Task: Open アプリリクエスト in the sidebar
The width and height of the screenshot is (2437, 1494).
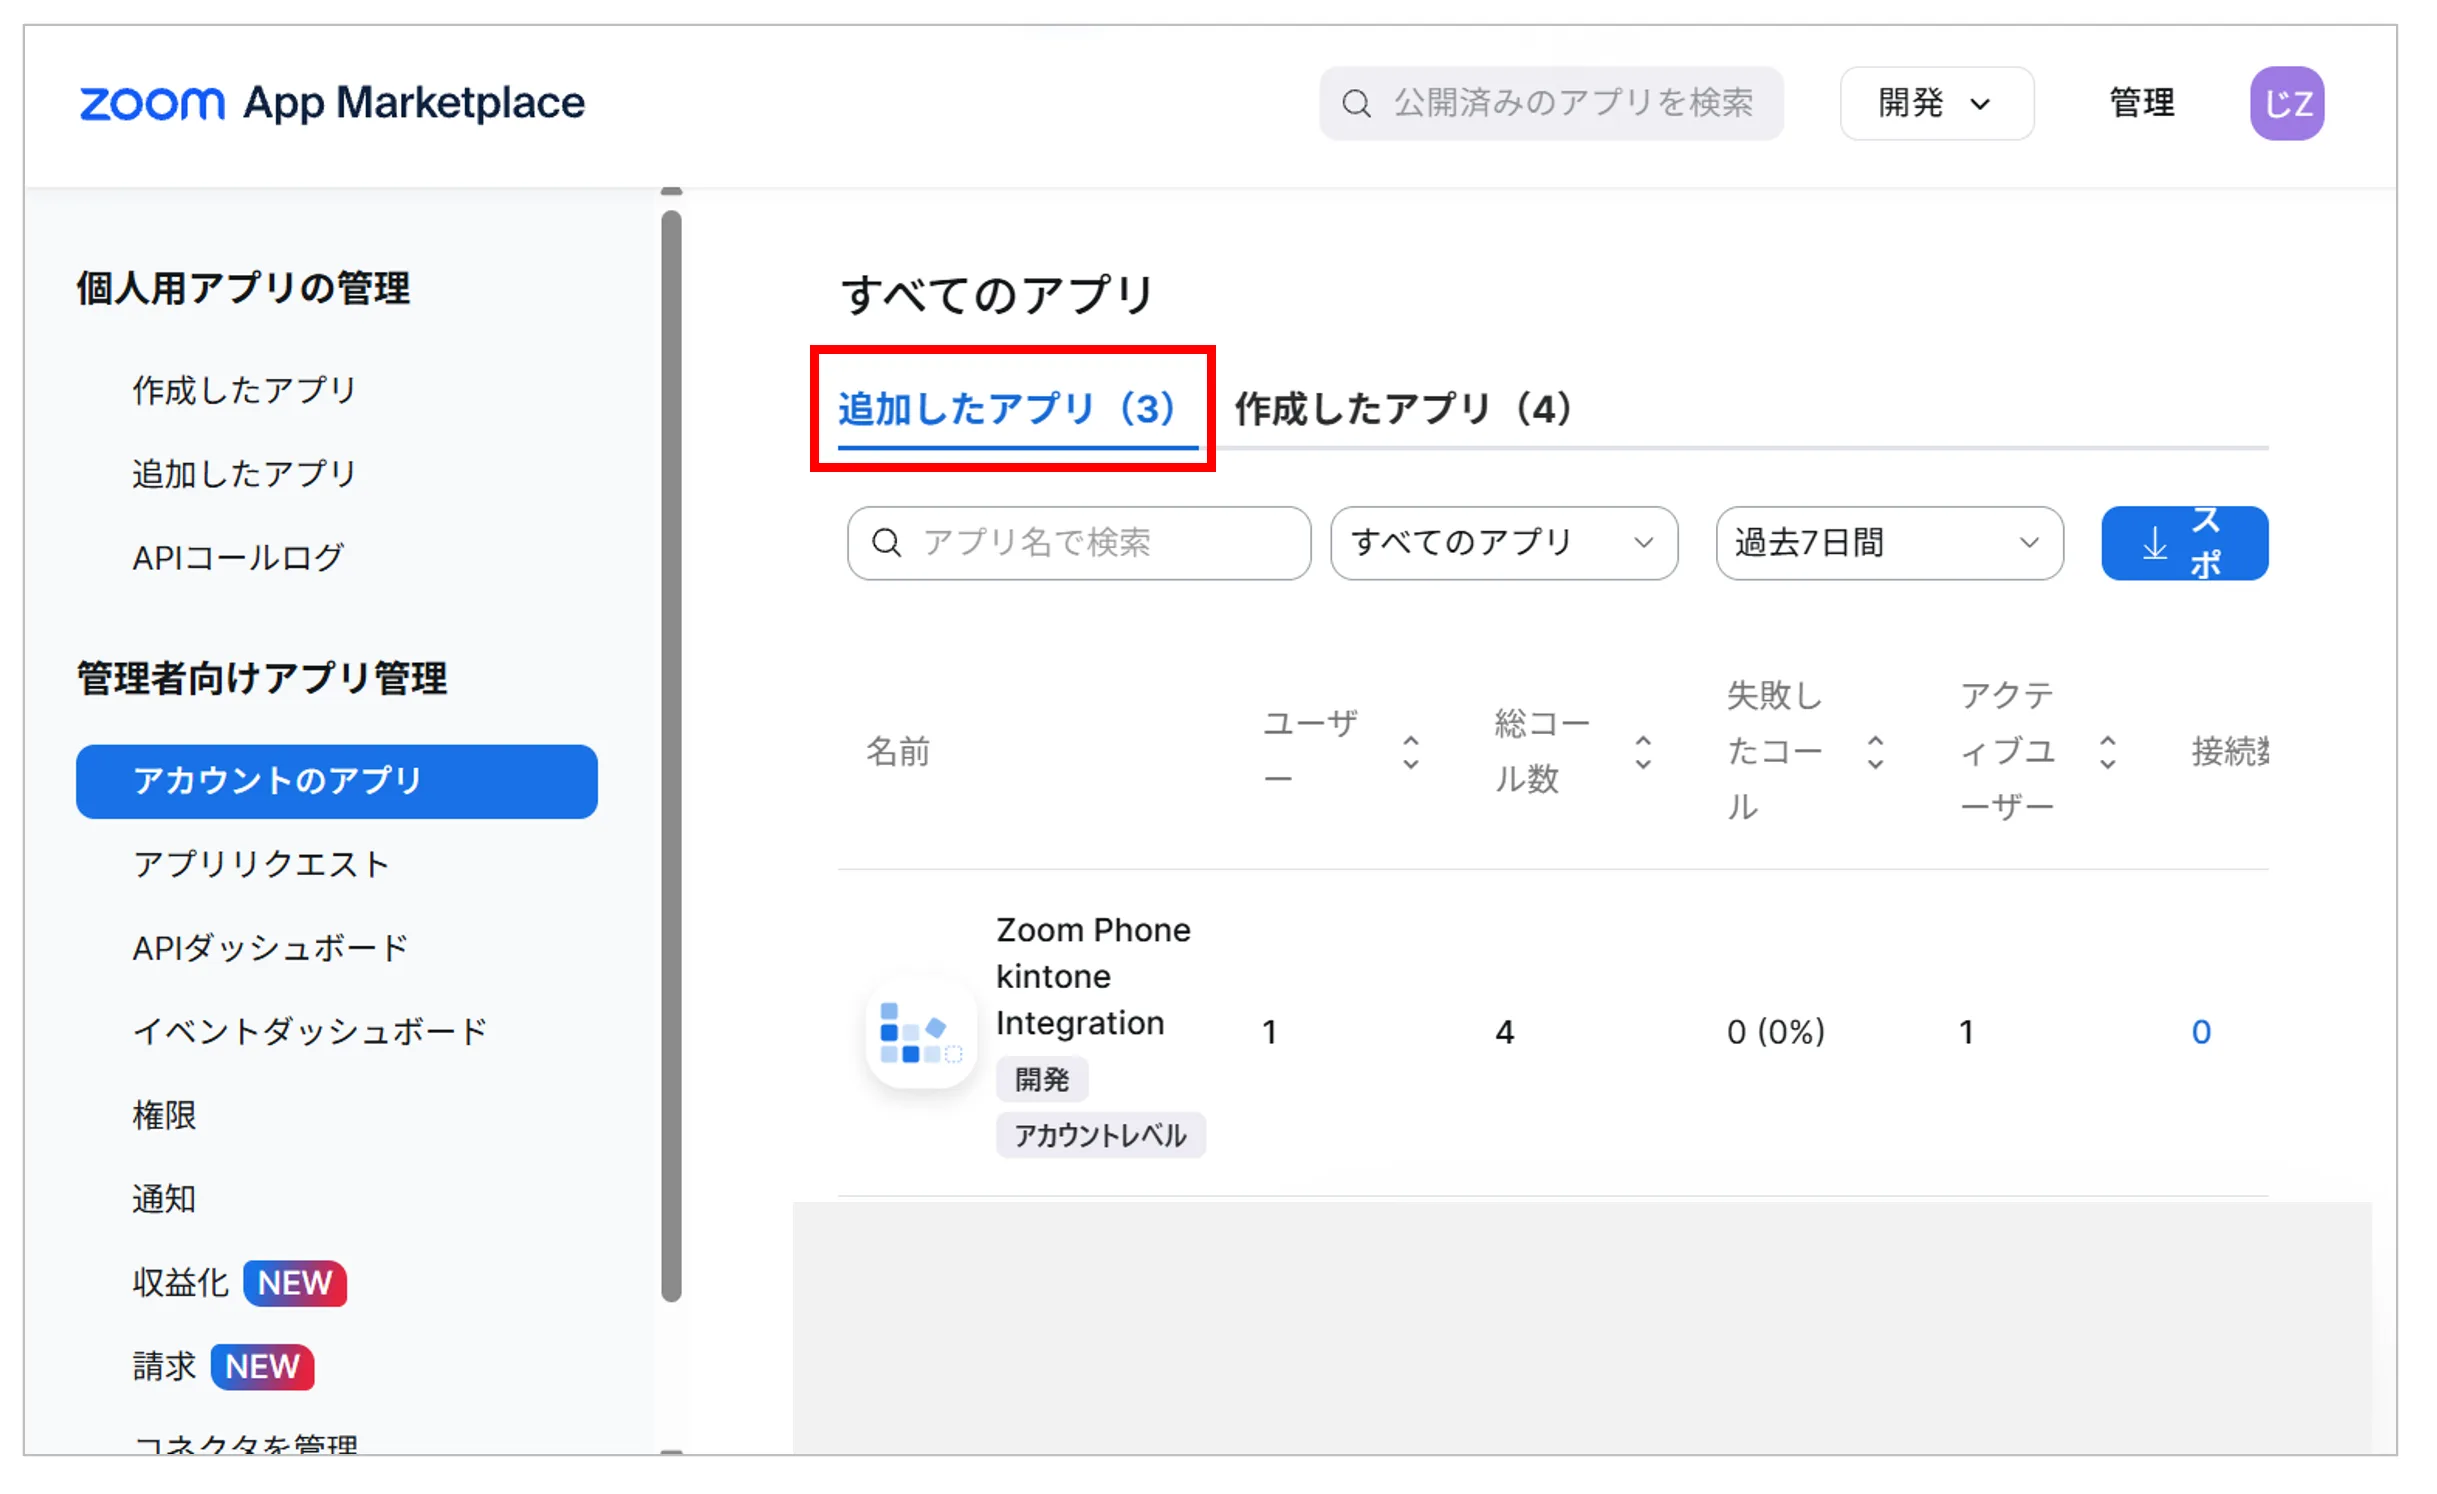Action: click(x=260, y=864)
